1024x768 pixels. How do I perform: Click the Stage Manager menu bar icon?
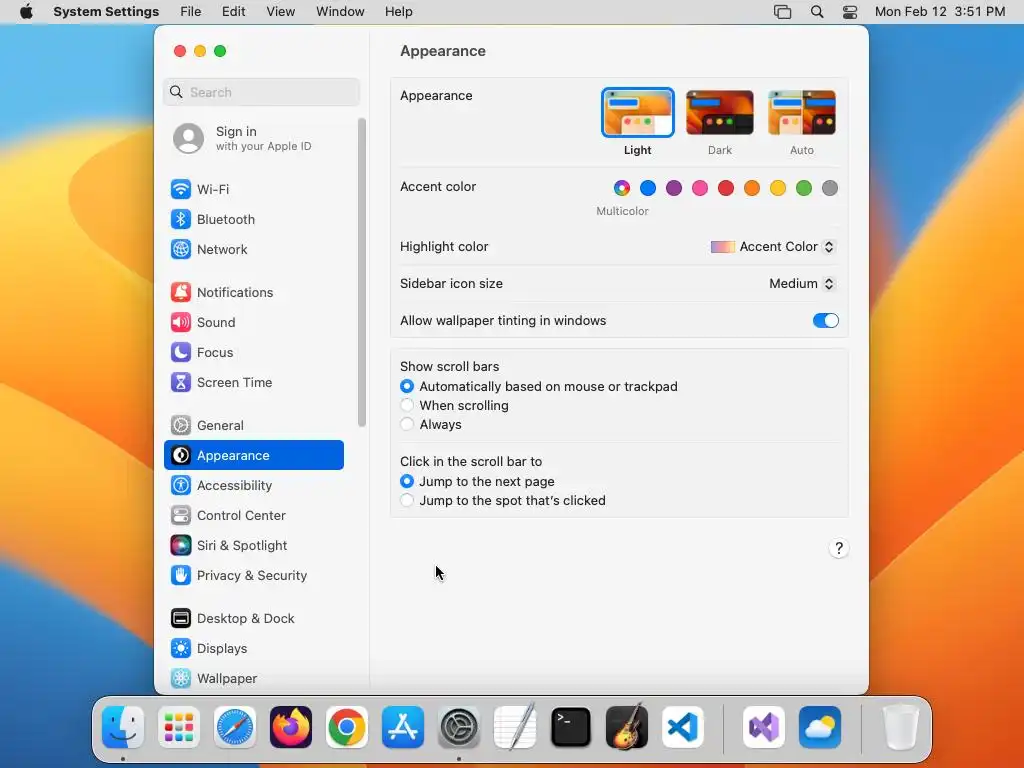click(782, 12)
